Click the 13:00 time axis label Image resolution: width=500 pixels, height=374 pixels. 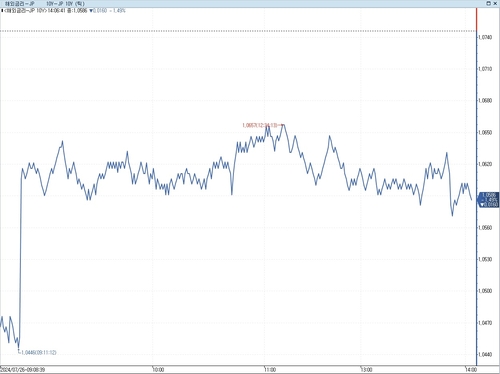366,370
